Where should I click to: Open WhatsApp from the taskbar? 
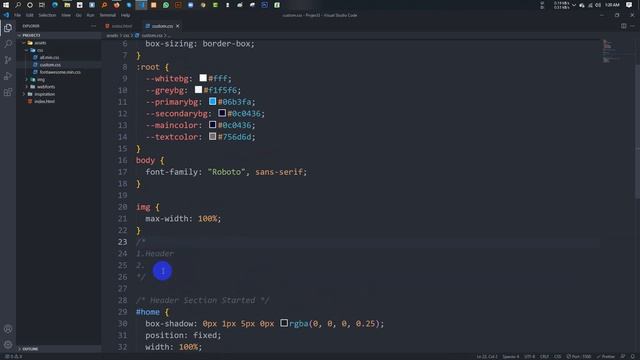(x=166, y=5)
